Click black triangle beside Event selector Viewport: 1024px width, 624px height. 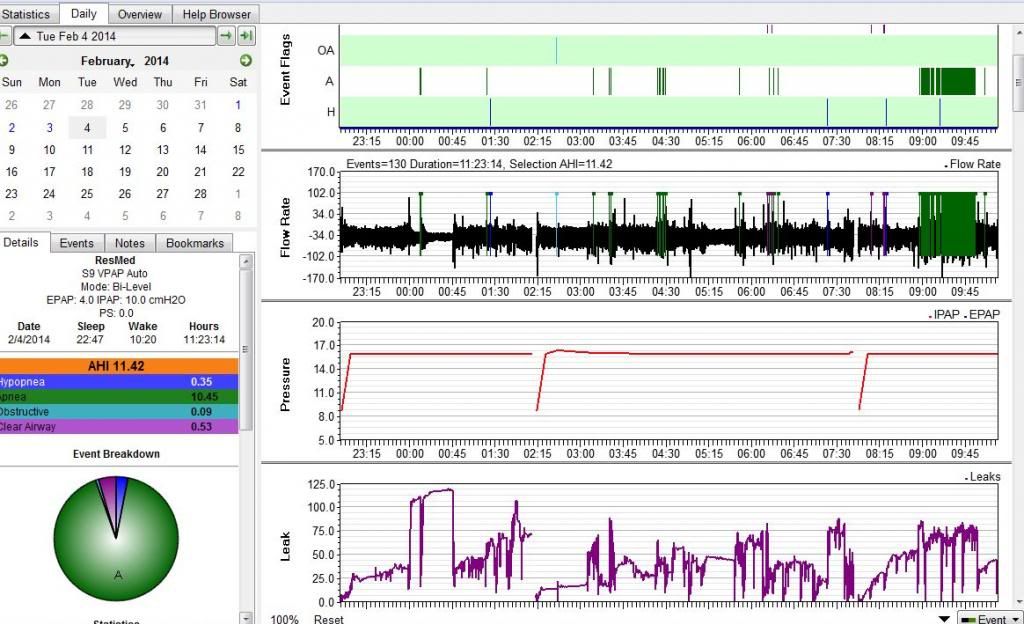tap(945, 619)
